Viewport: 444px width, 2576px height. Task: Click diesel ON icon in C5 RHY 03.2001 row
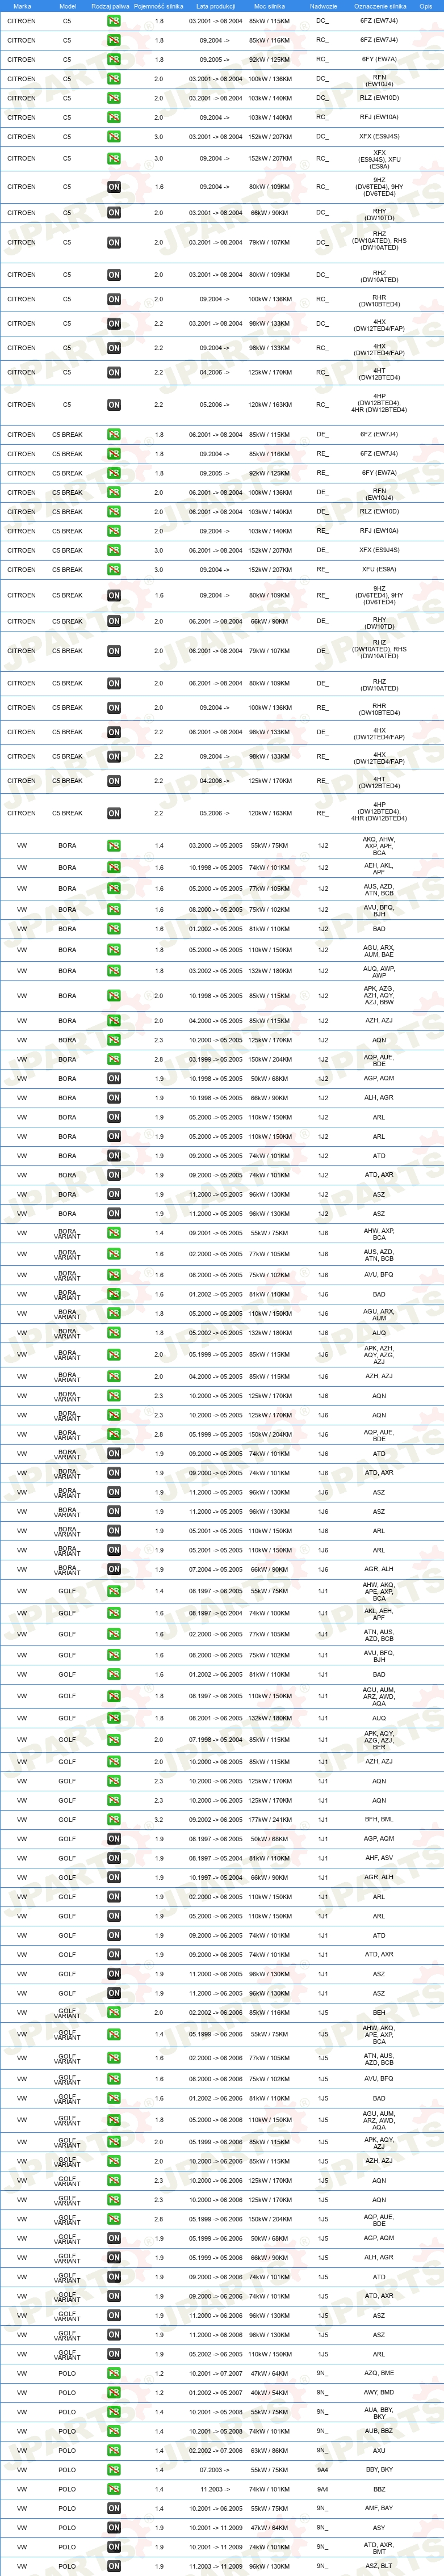click(114, 213)
